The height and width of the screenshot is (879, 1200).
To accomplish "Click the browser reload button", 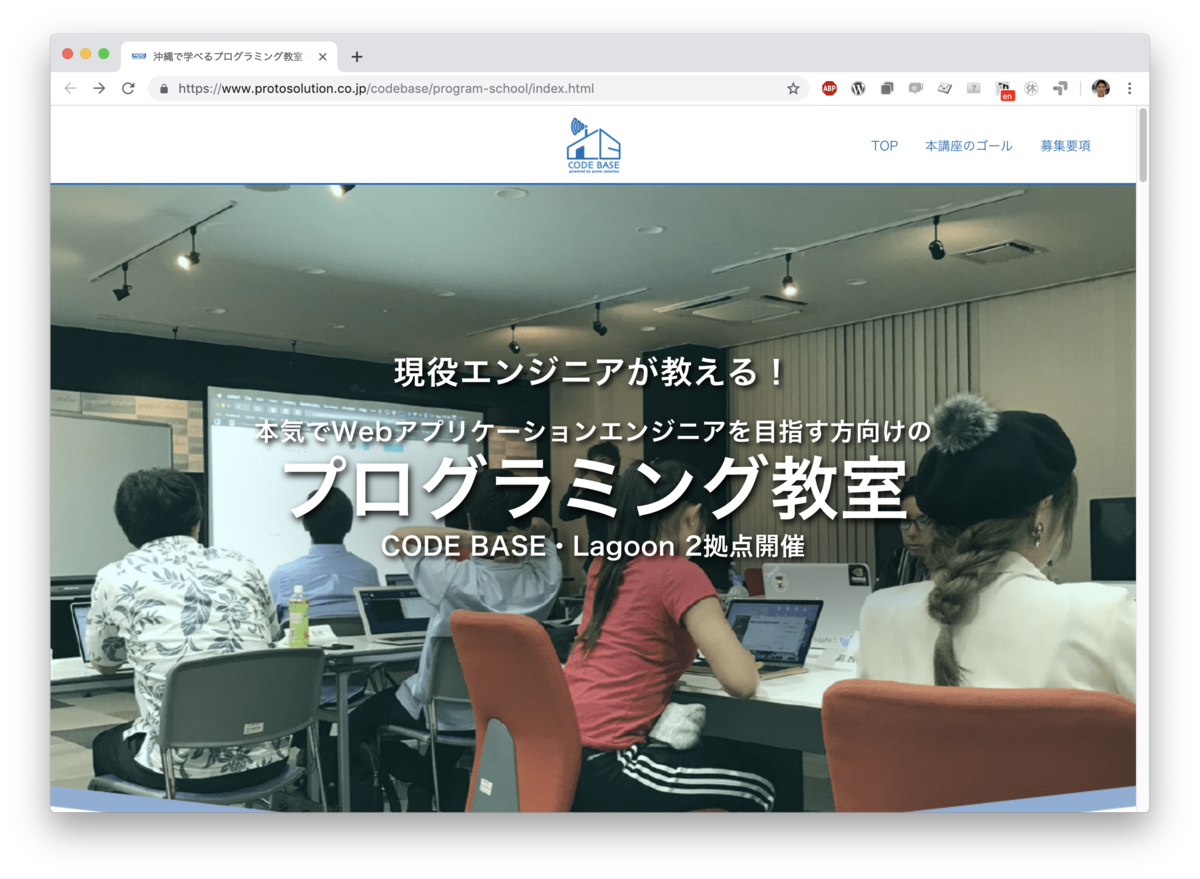I will click(x=128, y=88).
